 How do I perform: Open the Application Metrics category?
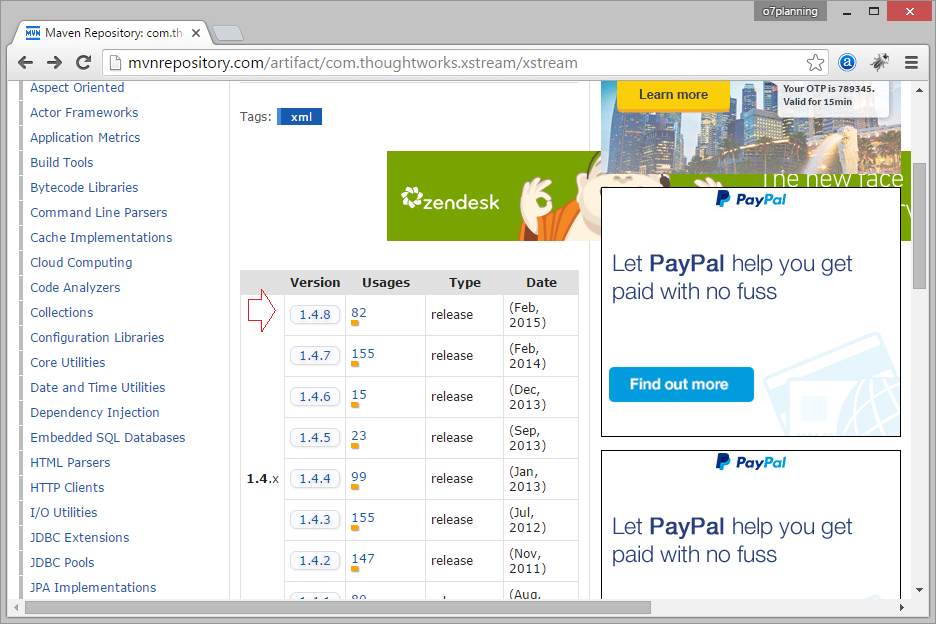click(85, 138)
